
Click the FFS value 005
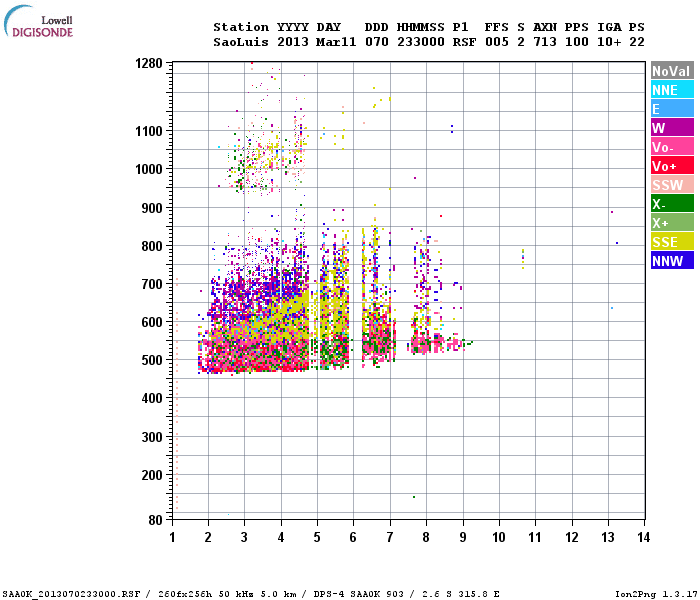click(x=496, y=42)
